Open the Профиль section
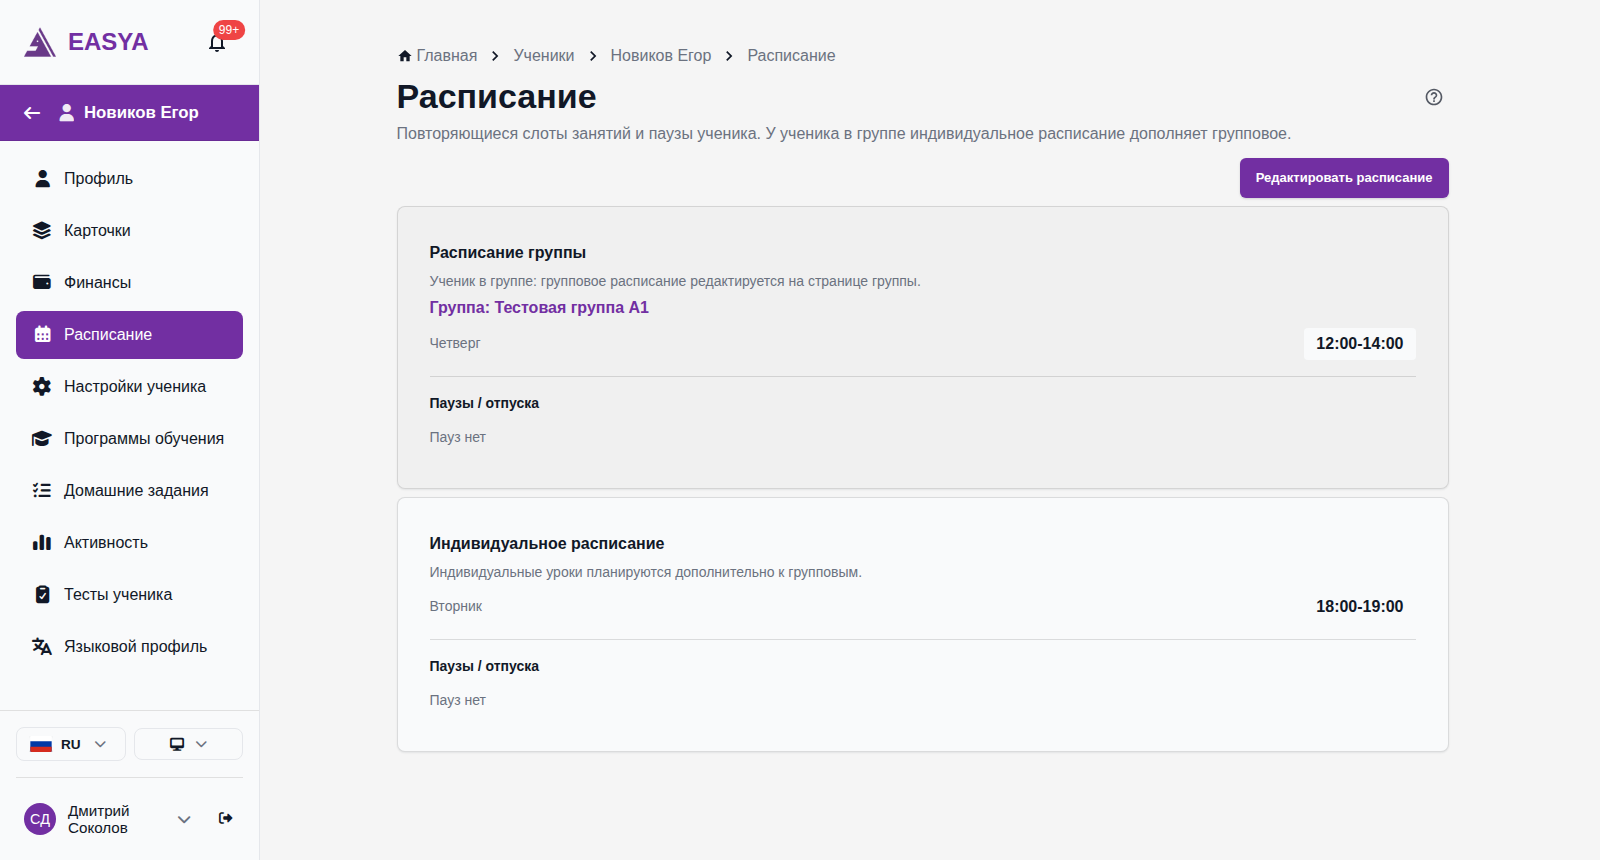Image resolution: width=1600 pixels, height=860 pixels. pos(129,179)
